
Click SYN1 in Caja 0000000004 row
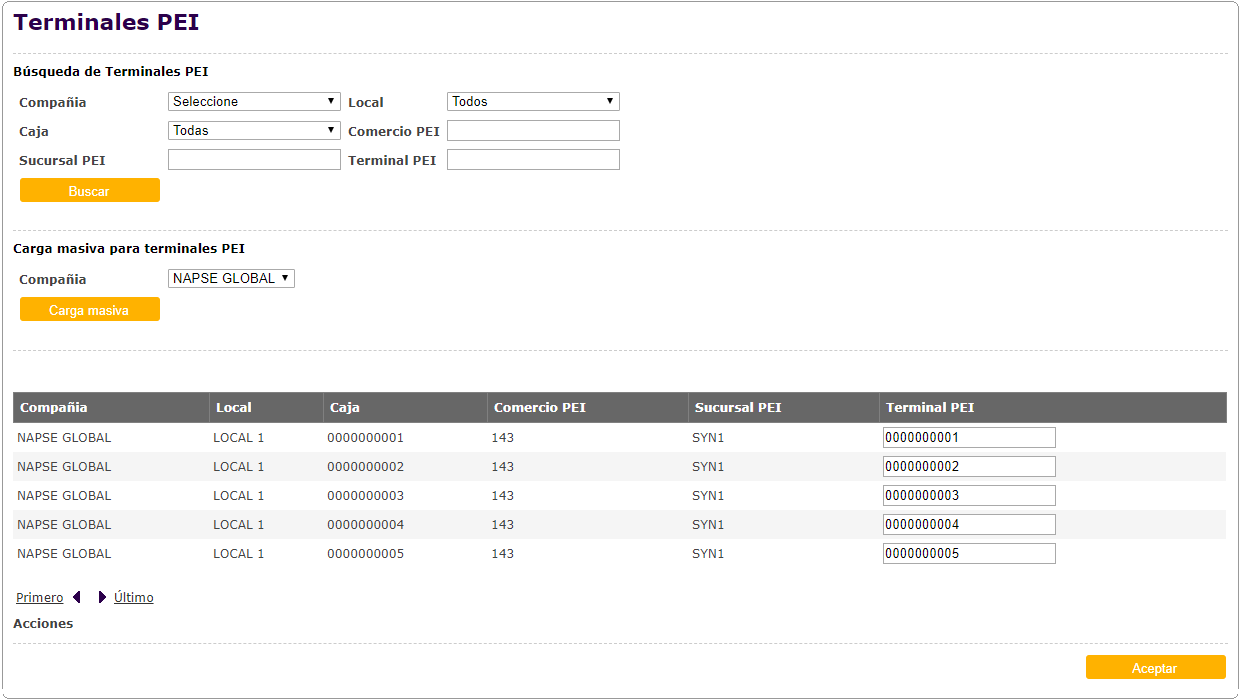[x=708, y=525]
